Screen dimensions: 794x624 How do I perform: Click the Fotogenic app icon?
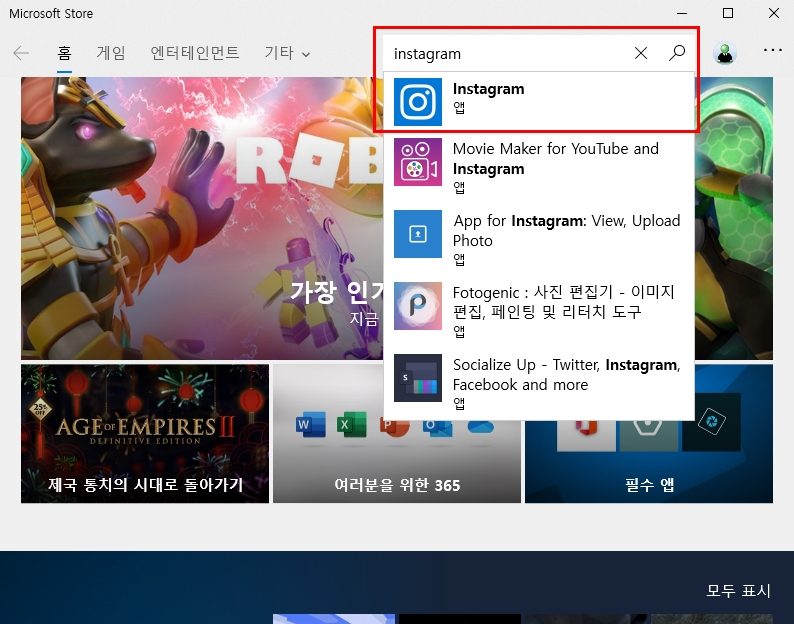coord(418,306)
